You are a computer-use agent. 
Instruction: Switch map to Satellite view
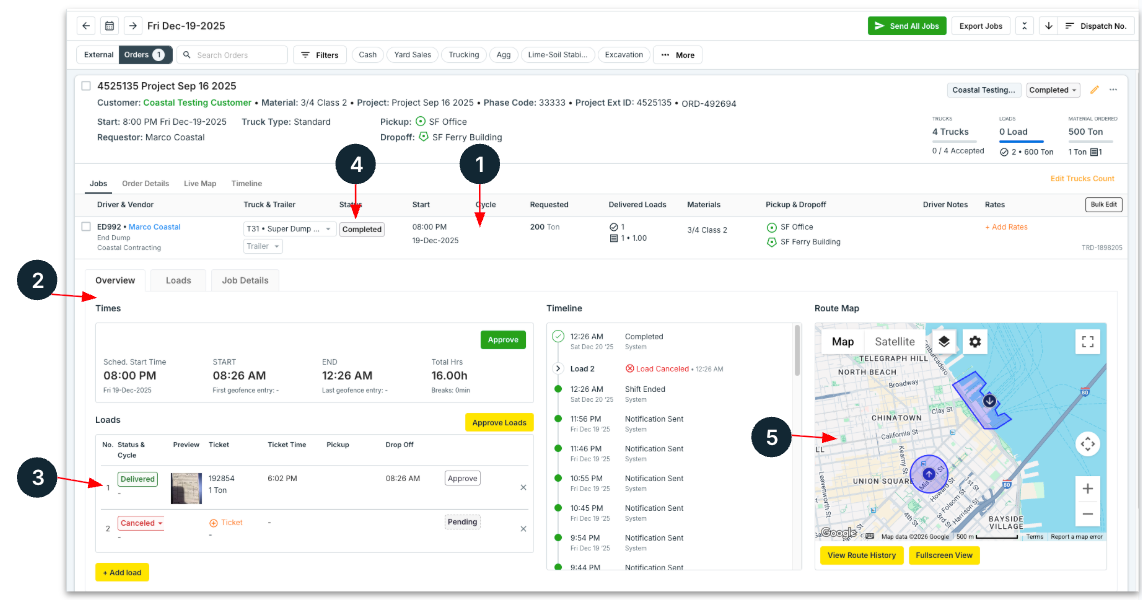pyautogui.click(x=894, y=342)
